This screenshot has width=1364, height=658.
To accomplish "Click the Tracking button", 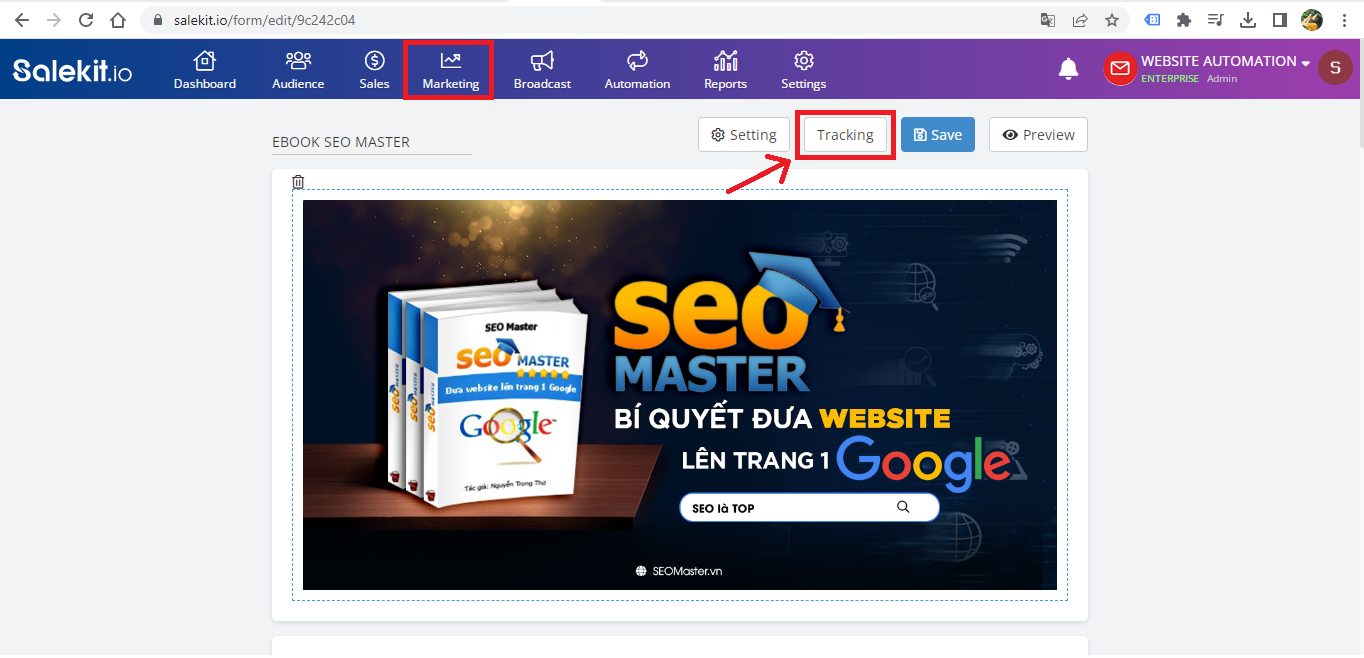I will coord(845,135).
